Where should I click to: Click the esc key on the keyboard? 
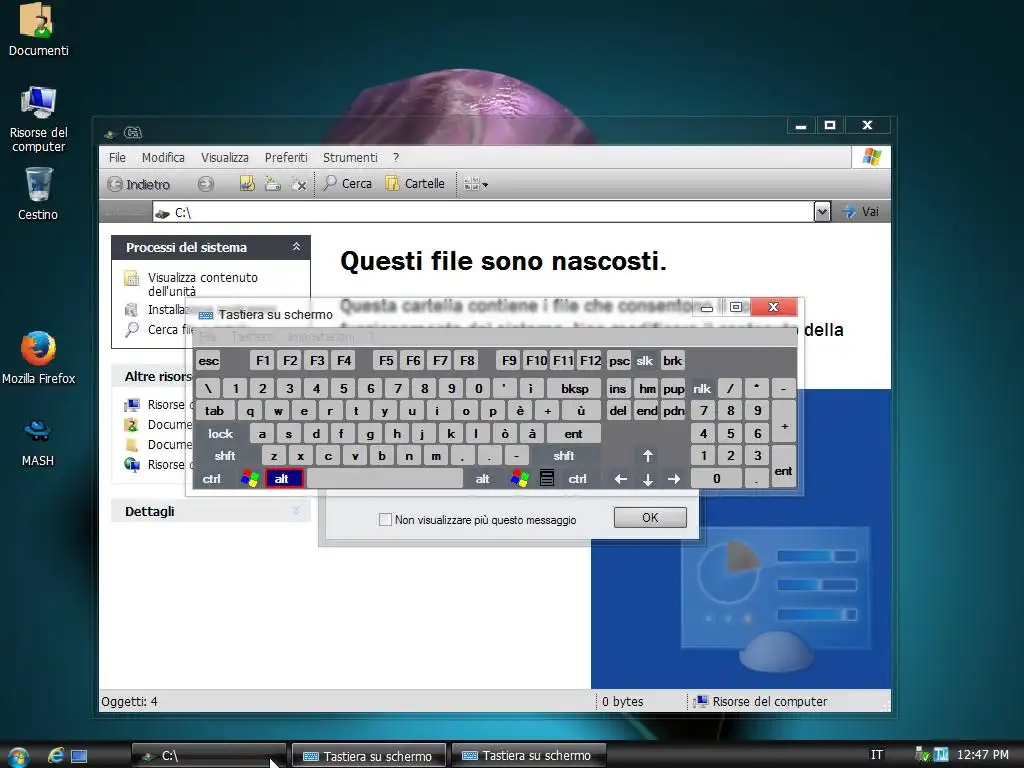coord(209,360)
